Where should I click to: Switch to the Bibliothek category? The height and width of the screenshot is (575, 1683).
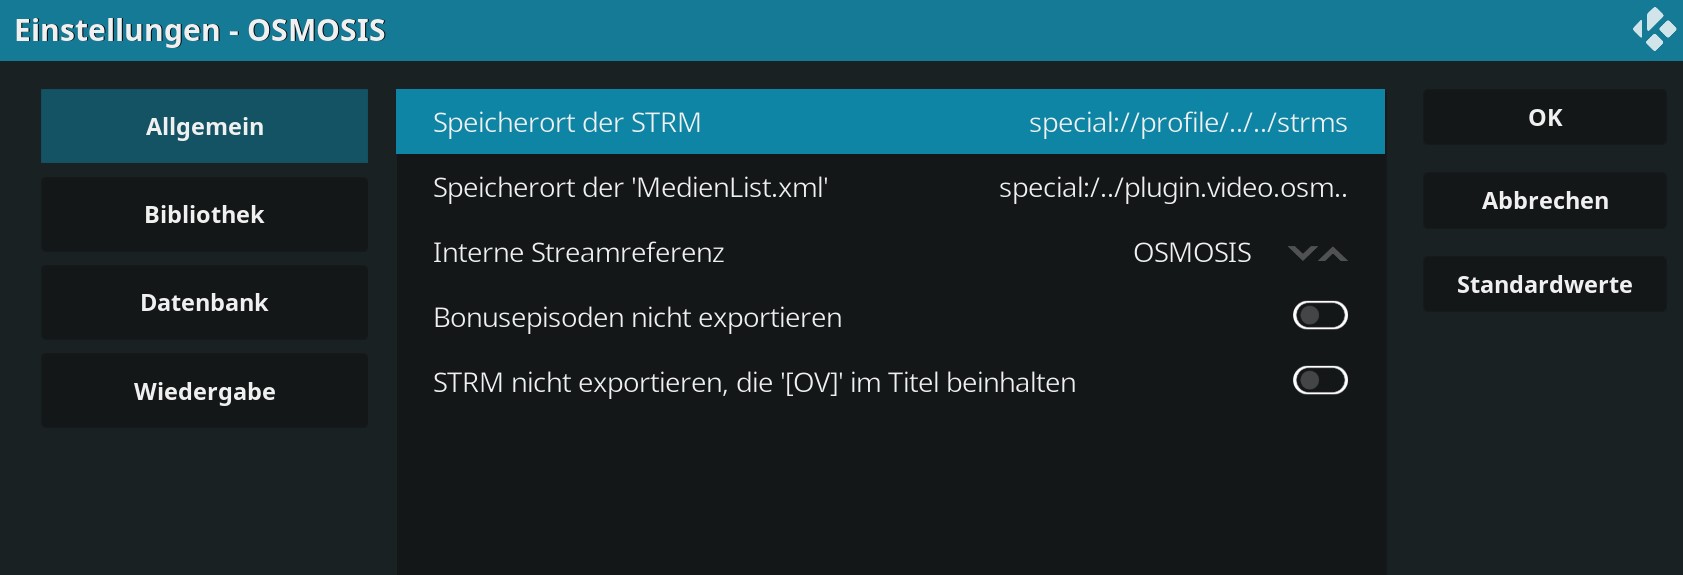(x=204, y=214)
